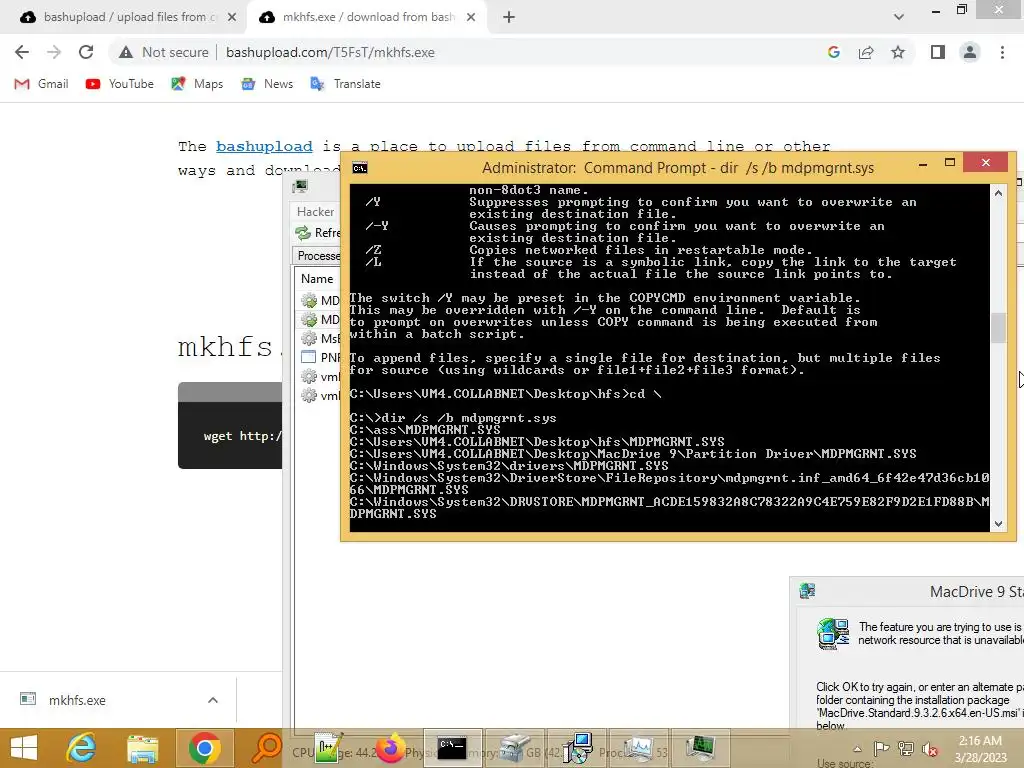Launch Internet Explorer from taskbar

click(81, 748)
